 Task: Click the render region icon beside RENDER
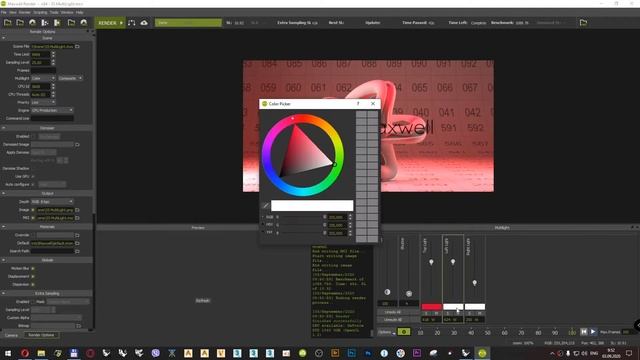coord(132,23)
